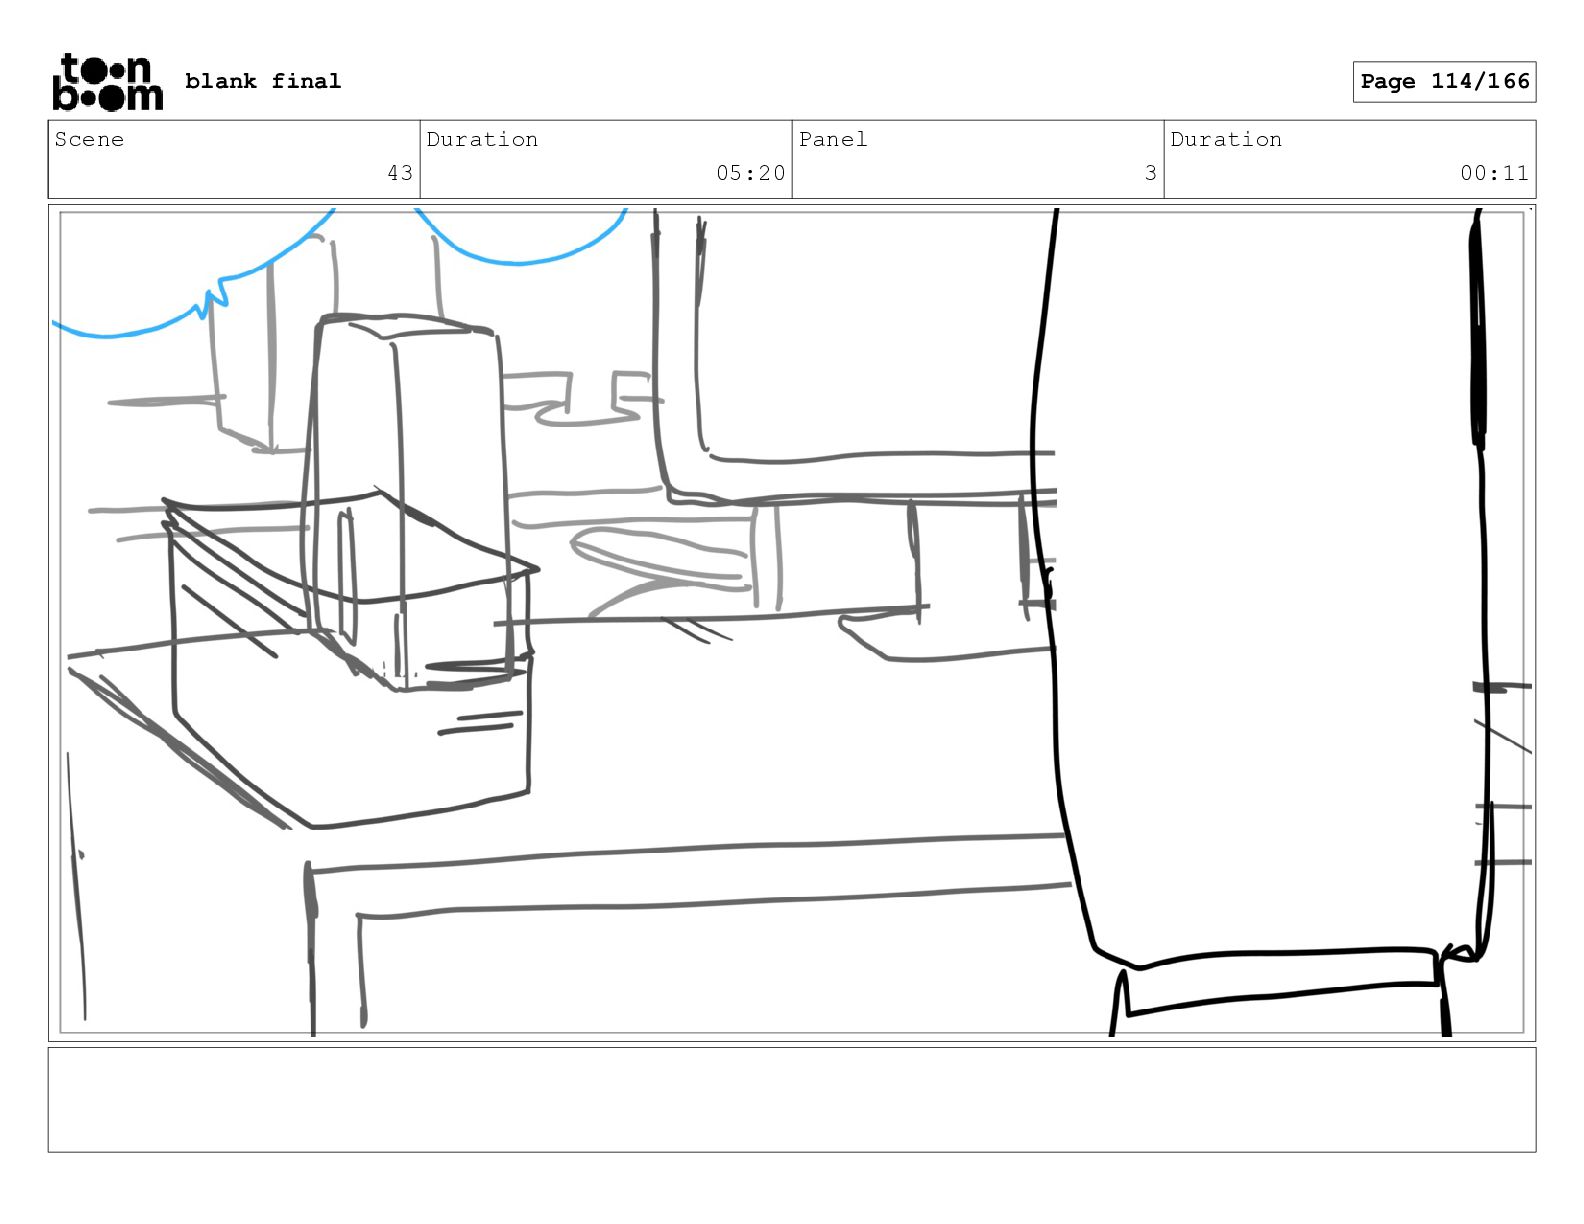Click the first Duration header label

click(482, 140)
